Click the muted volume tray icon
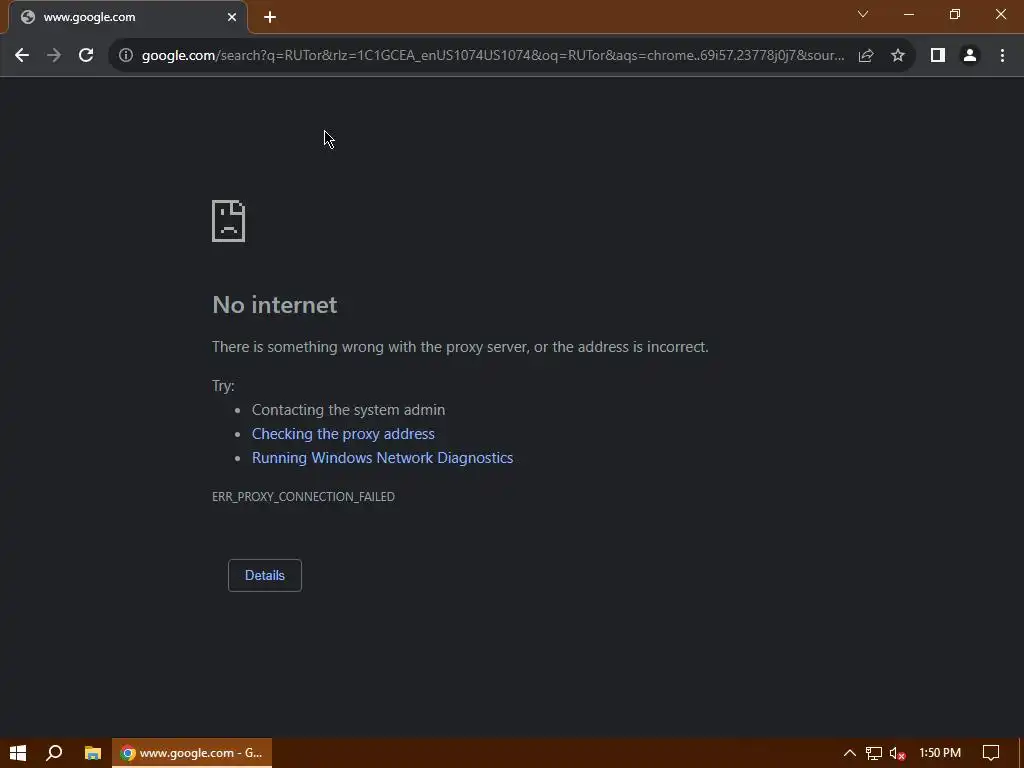The image size is (1024, 768). (897, 753)
